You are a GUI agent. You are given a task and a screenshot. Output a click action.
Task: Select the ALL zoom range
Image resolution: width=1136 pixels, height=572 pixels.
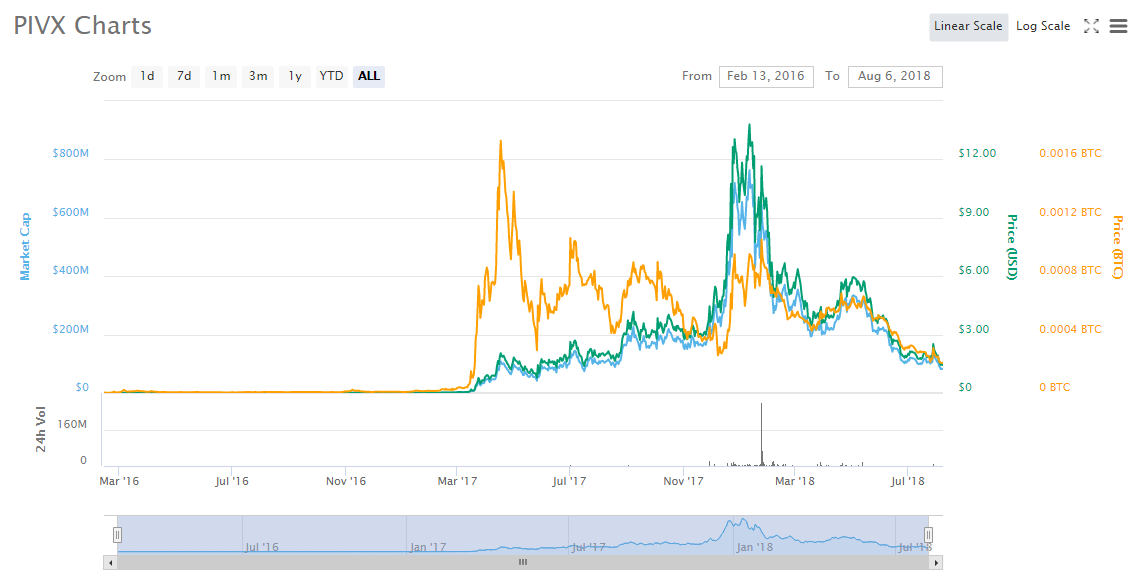click(x=369, y=76)
